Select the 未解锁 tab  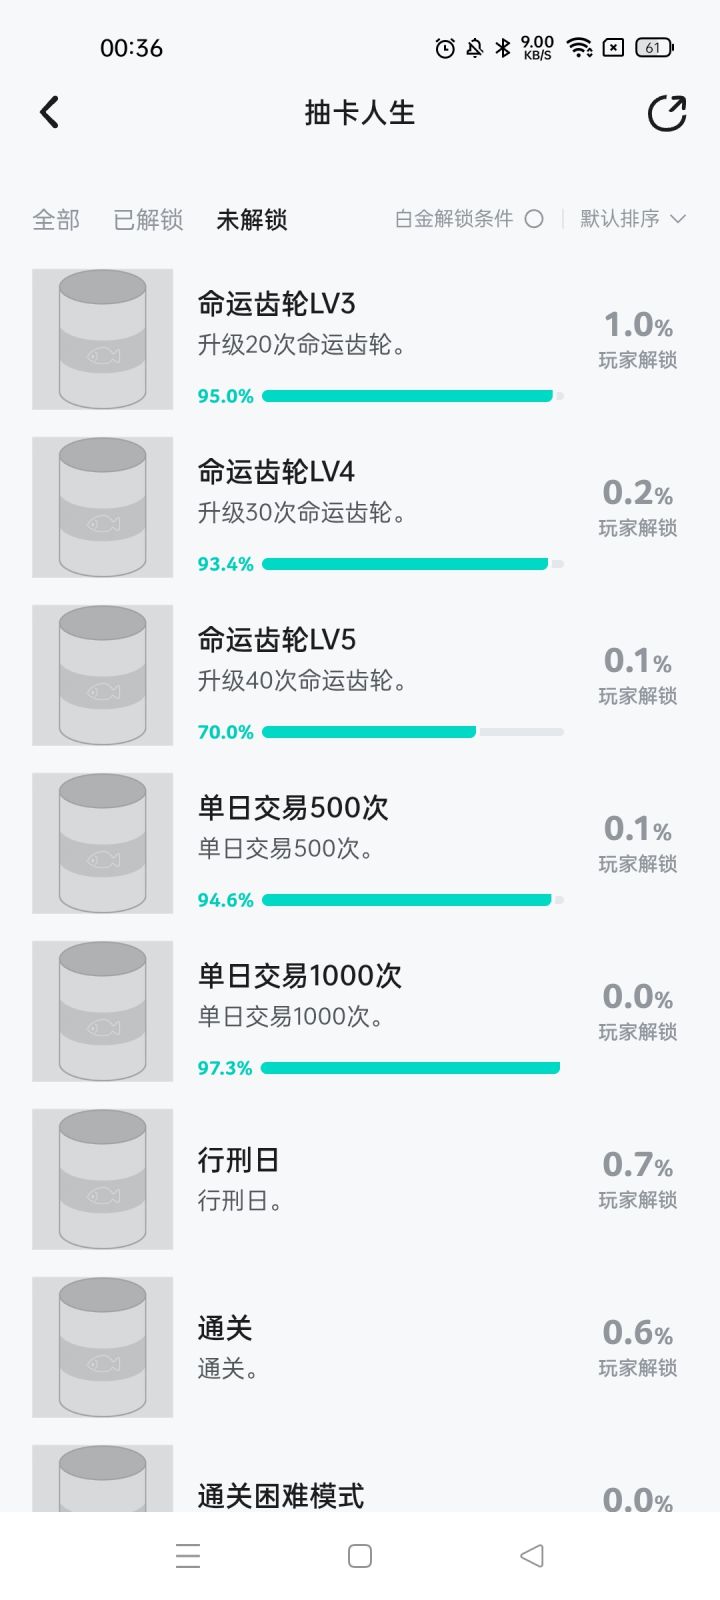click(252, 220)
